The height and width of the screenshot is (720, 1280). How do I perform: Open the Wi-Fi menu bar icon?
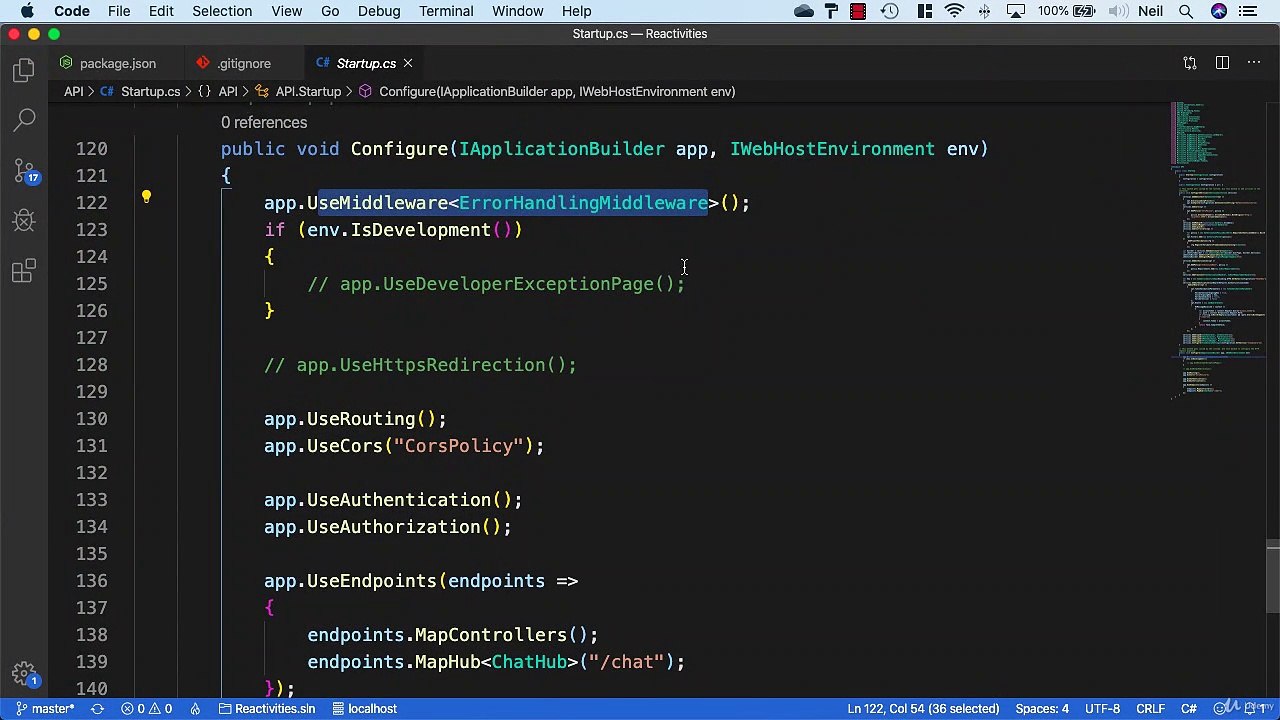[954, 11]
